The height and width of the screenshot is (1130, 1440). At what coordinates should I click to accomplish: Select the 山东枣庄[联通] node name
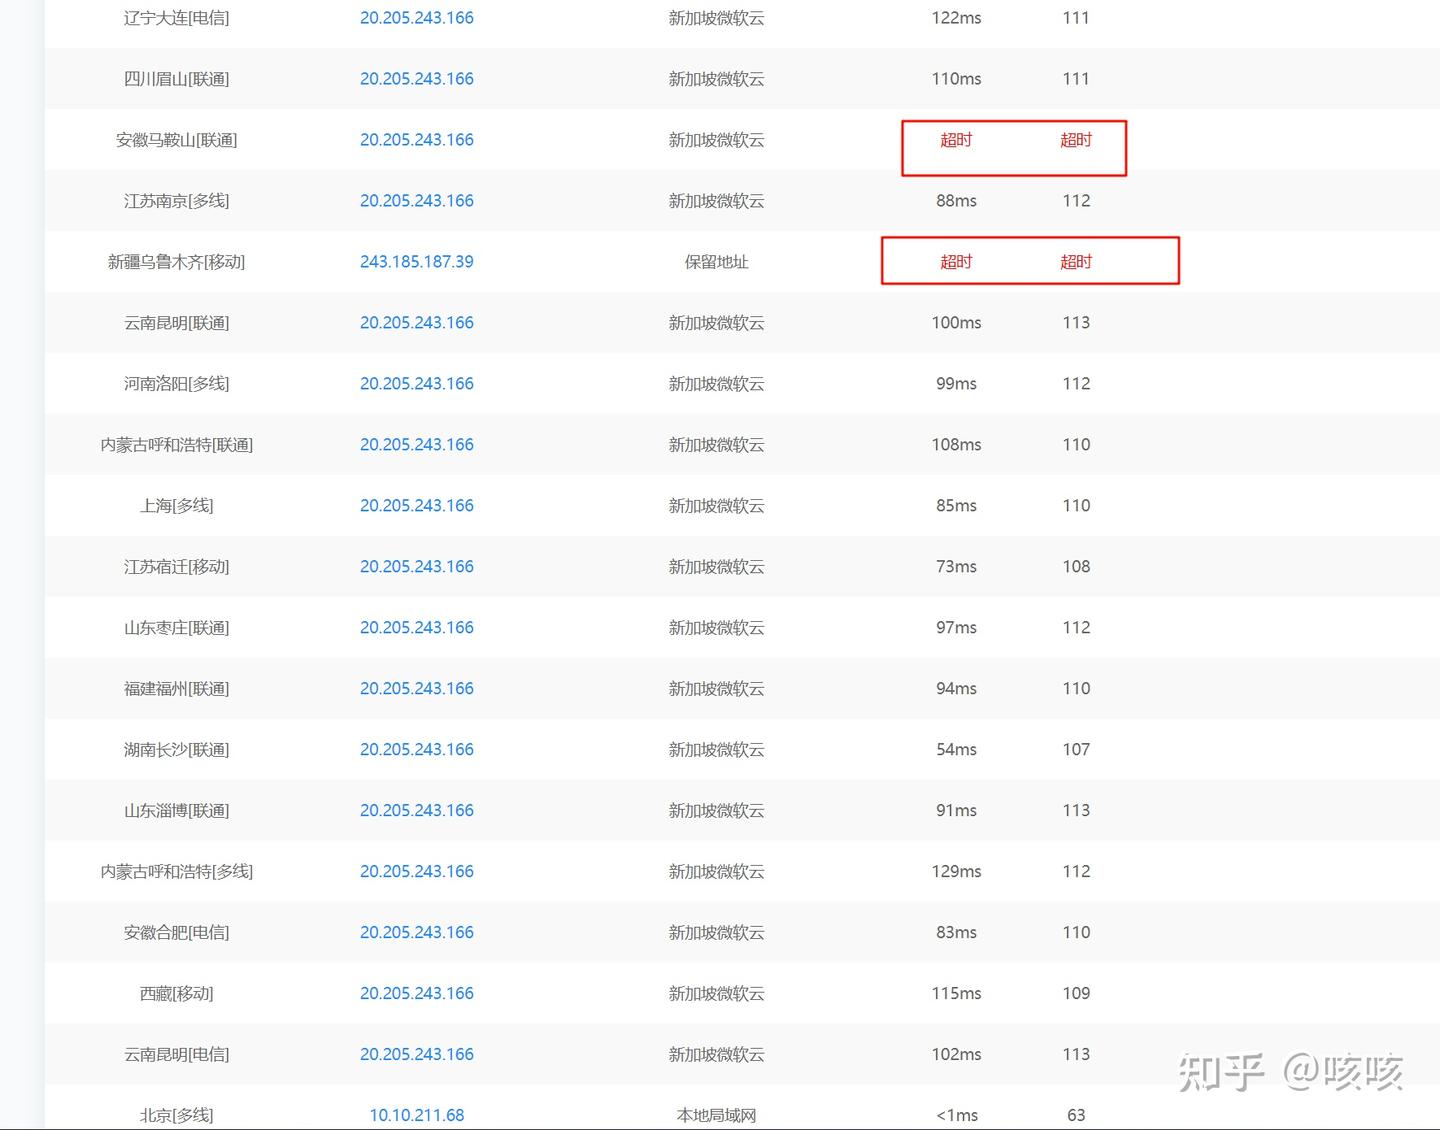coord(177,628)
